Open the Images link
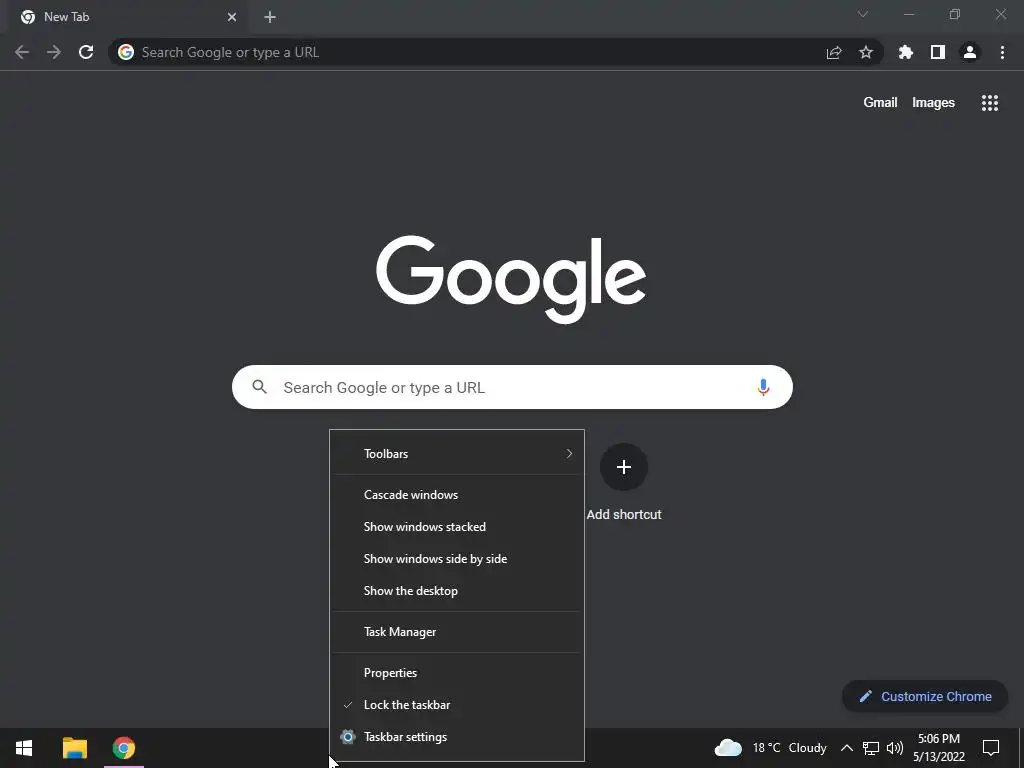Viewport: 1024px width, 768px height. (x=933, y=103)
